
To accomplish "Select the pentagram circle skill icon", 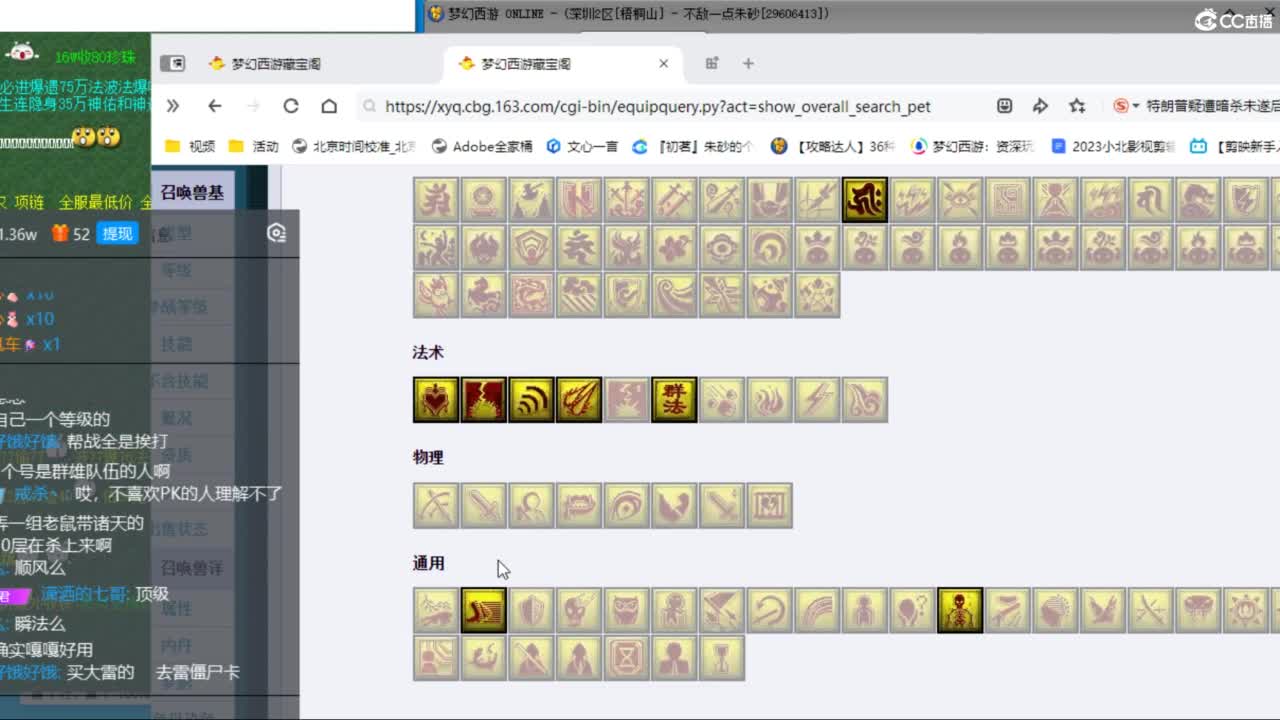I will coord(817,295).
